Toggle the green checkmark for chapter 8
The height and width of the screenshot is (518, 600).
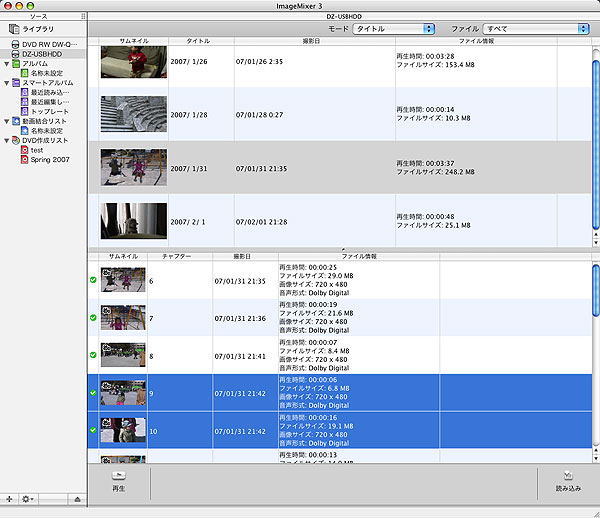(x=93, y=354)
